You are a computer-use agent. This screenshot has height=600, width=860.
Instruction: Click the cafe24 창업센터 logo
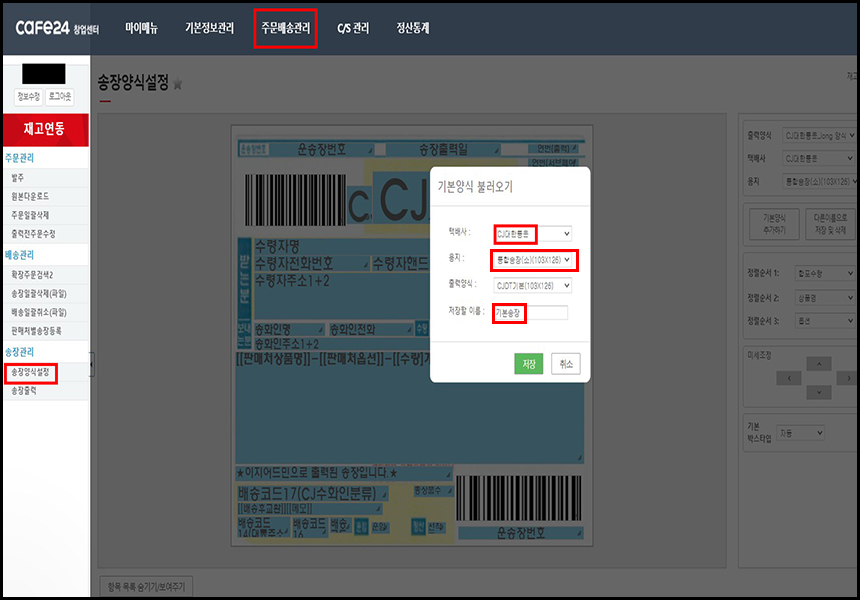coord(57,27)
